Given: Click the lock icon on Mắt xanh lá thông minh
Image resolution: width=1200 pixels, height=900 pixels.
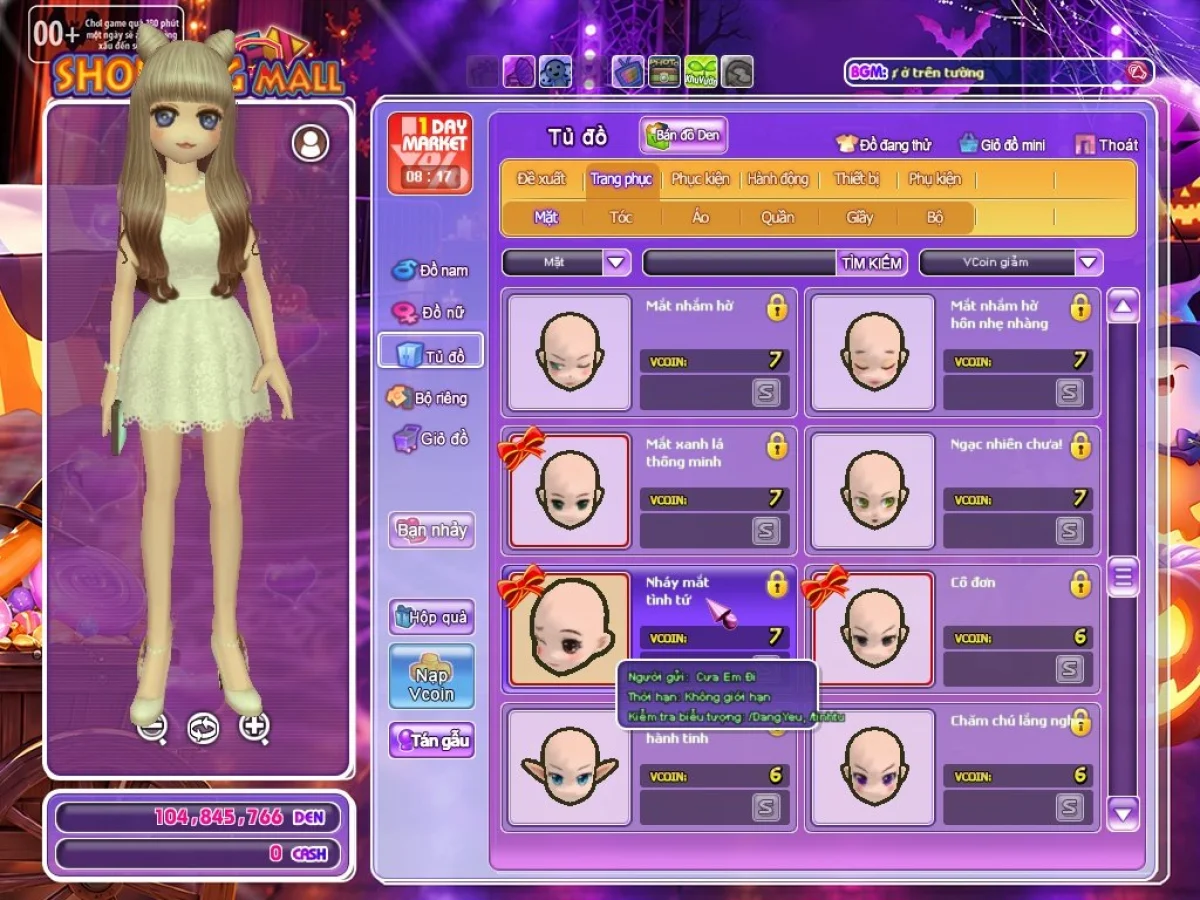Looking at the screenshot, I should (x=777, y=446).
